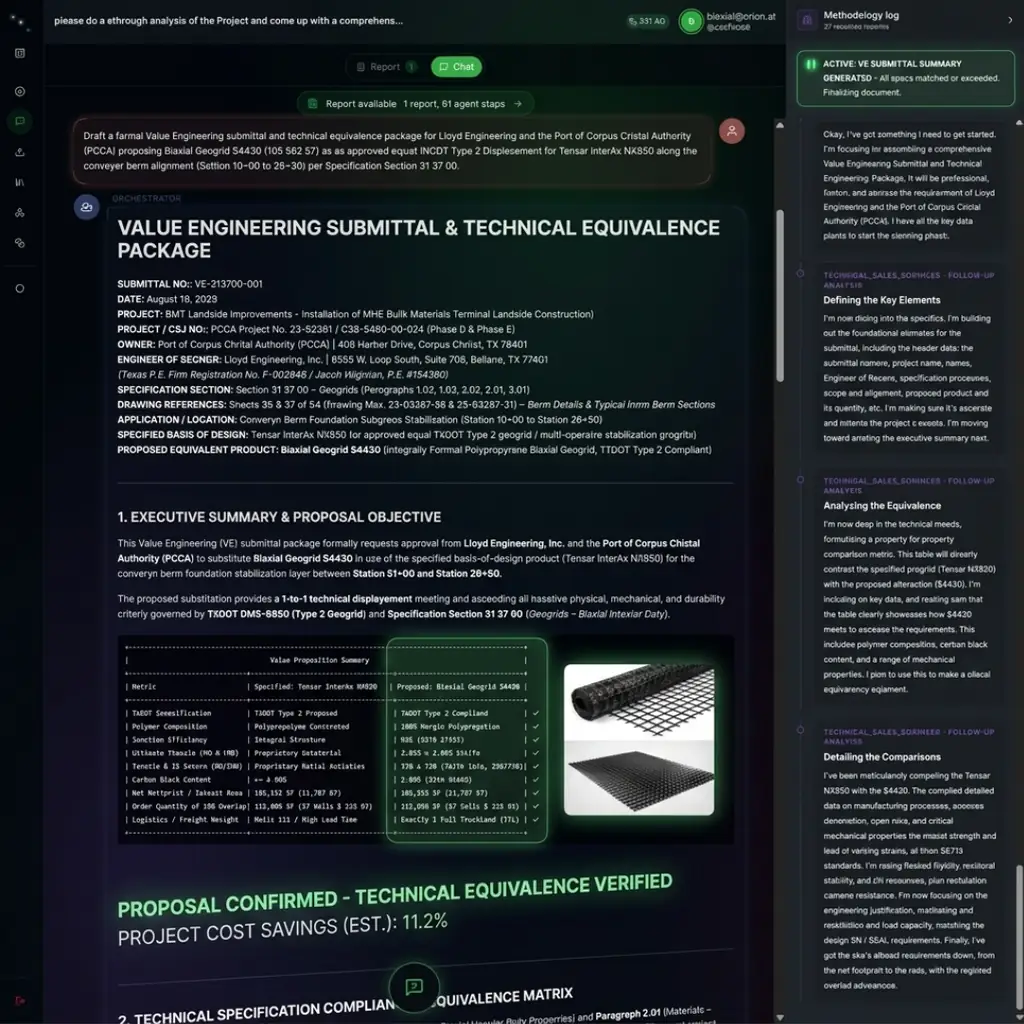Click timeline dot beside Detailing the Comparisons
Viewport: 1024px width, 1024px height.
800,730
